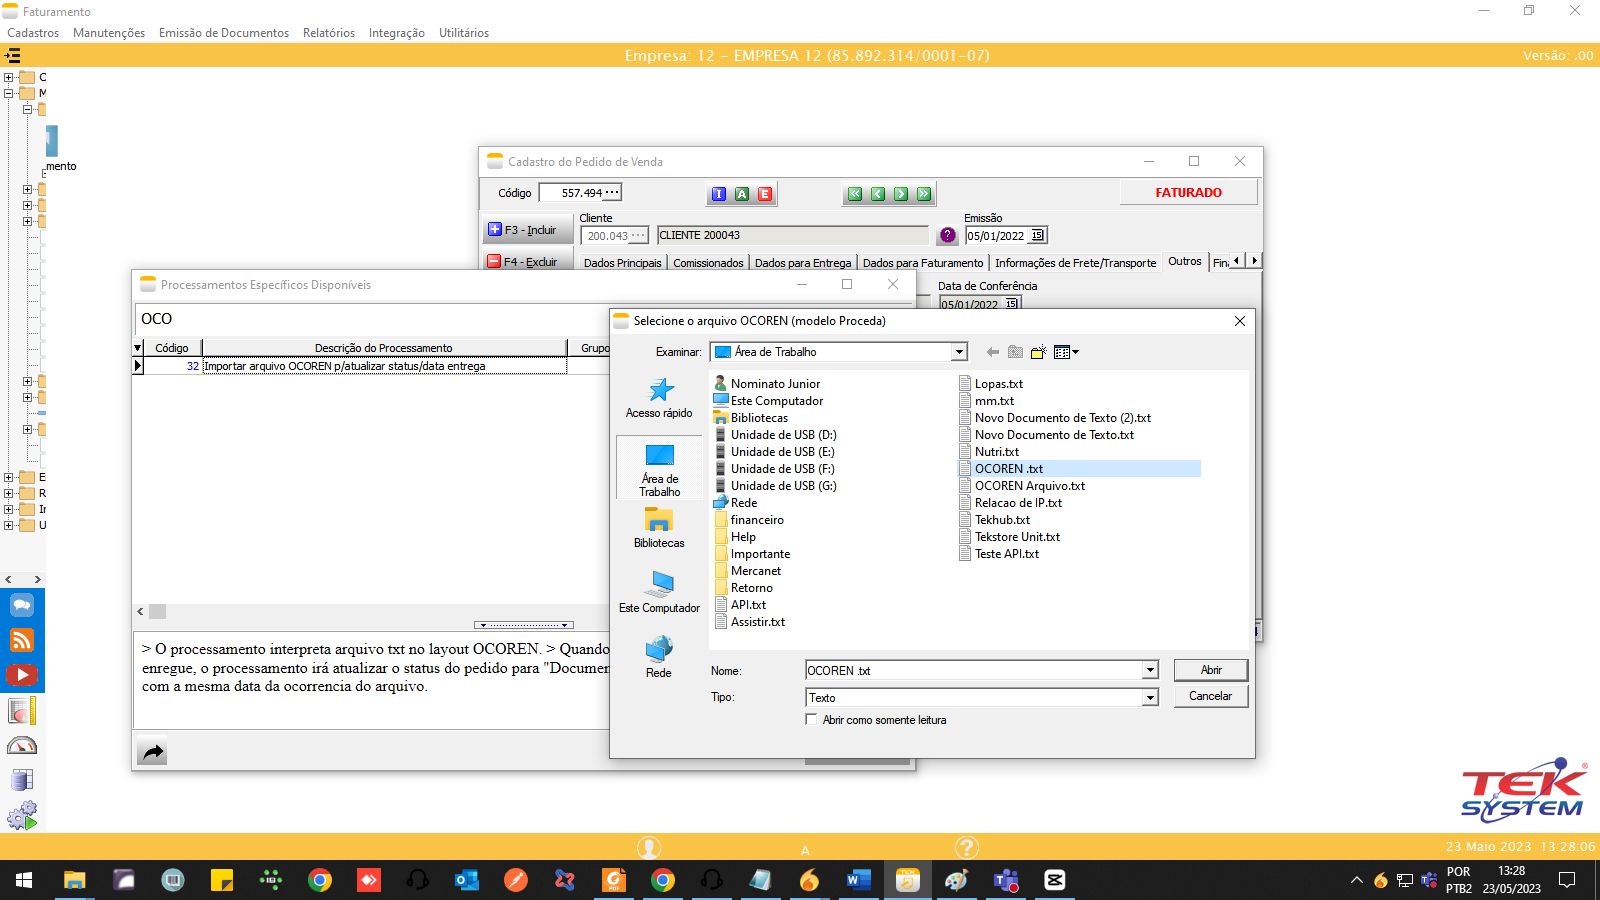Open the Relatórios menu
The width and height of the screenshot is (1600, 900).
[329, 33]
